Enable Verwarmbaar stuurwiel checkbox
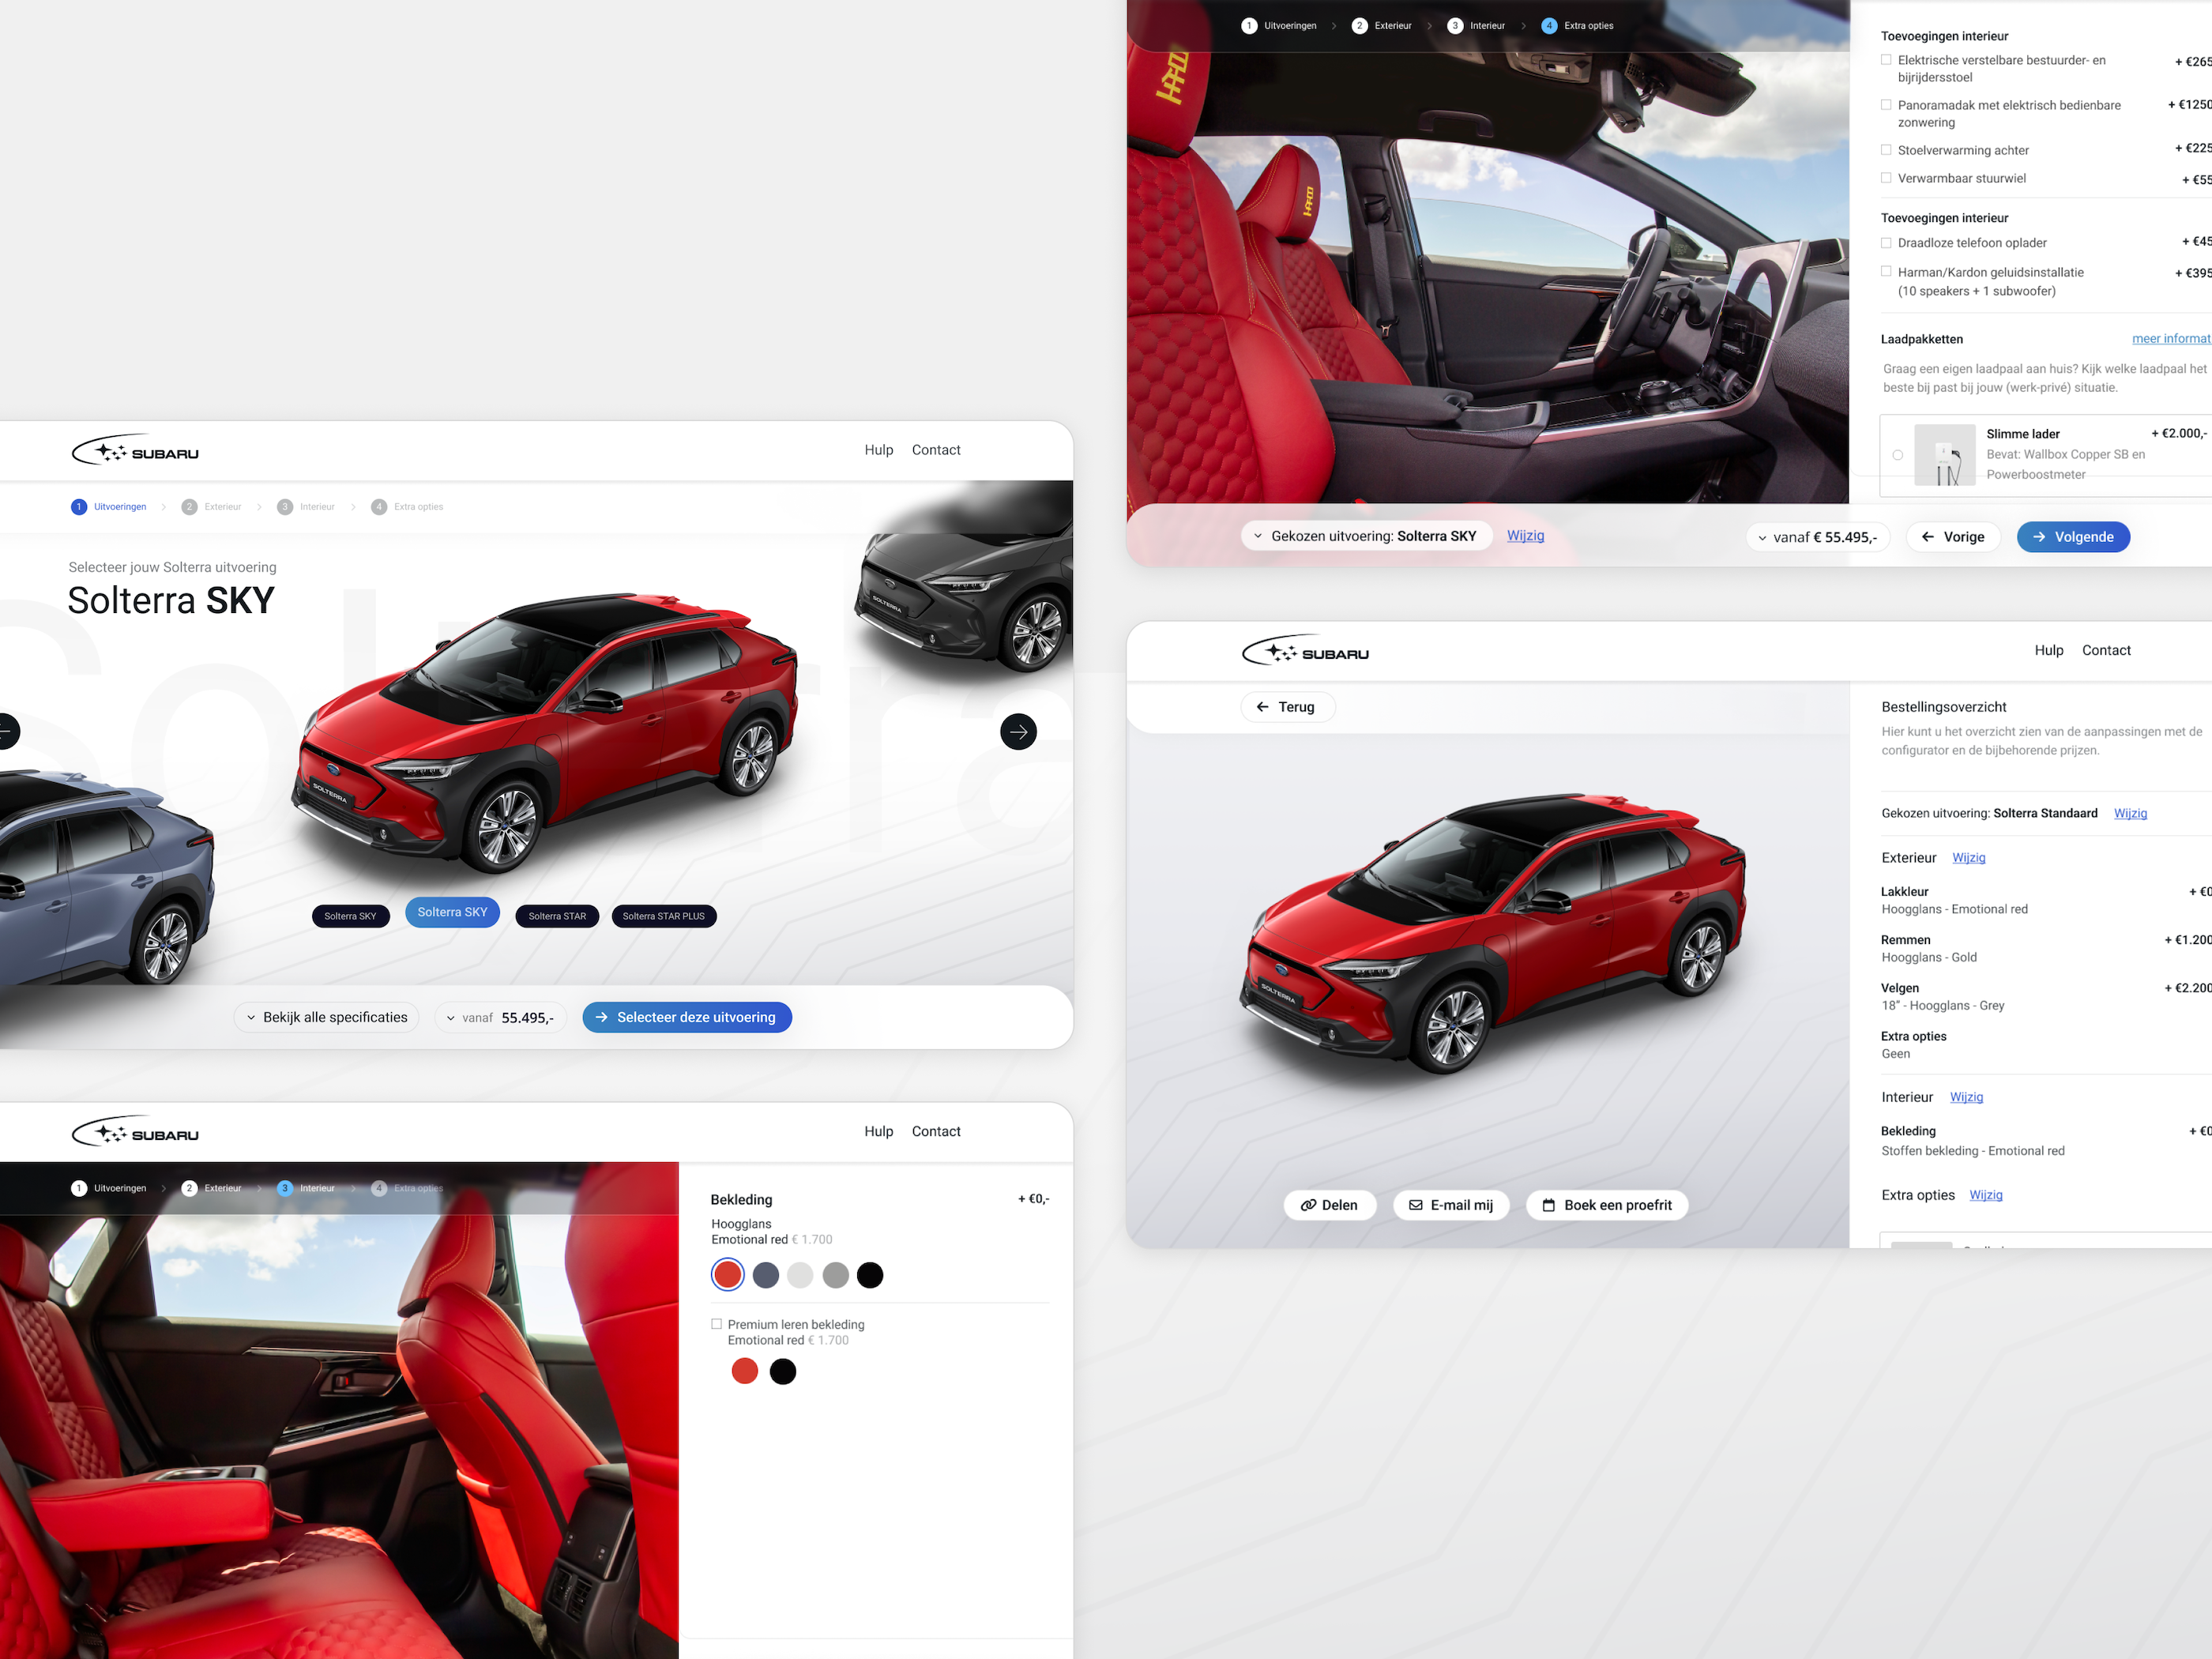Screen dimensions: 2212x1659 pyautogui.click(x=1886, y=178)
